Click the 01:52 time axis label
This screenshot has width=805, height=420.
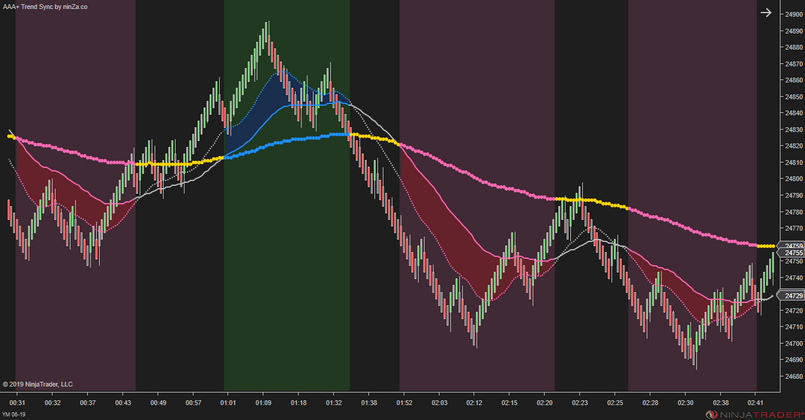pyautogui.click(x=404, y=402)
